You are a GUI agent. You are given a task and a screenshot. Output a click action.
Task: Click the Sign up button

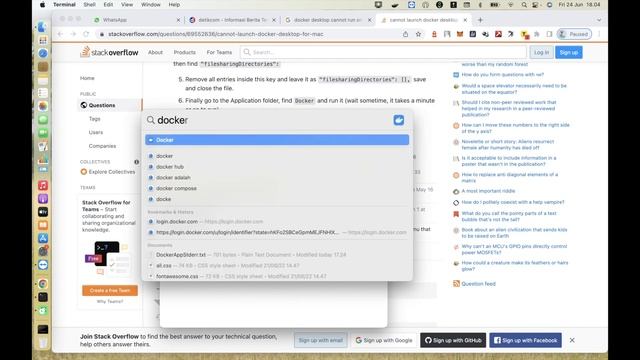point(569,52)
